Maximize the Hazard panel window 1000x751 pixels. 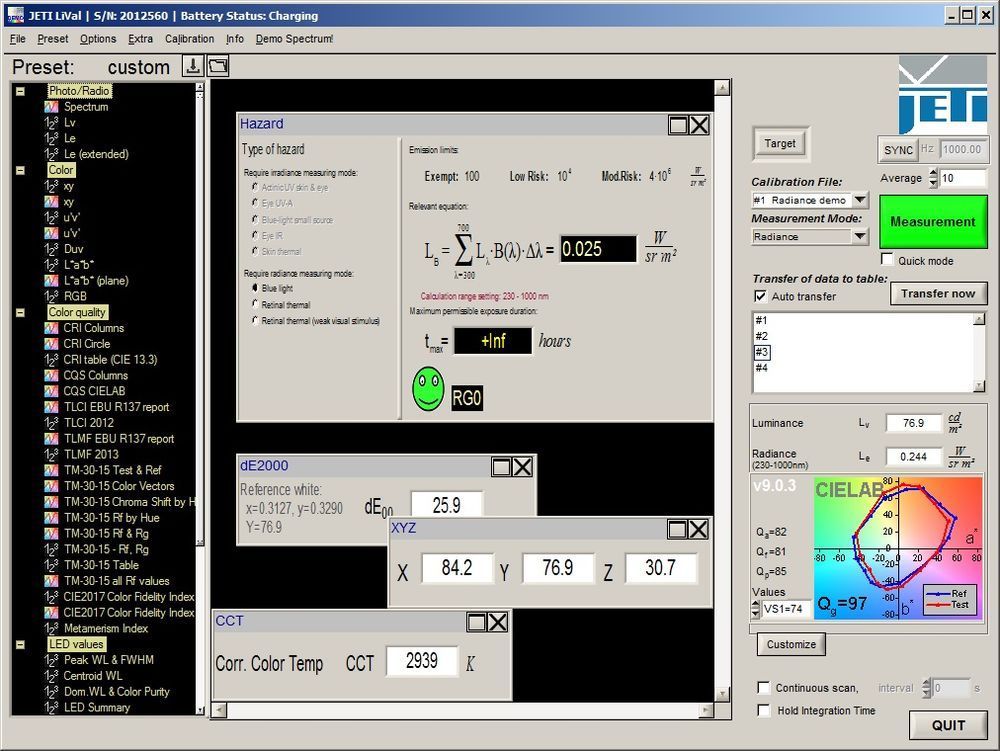[678, 125]
